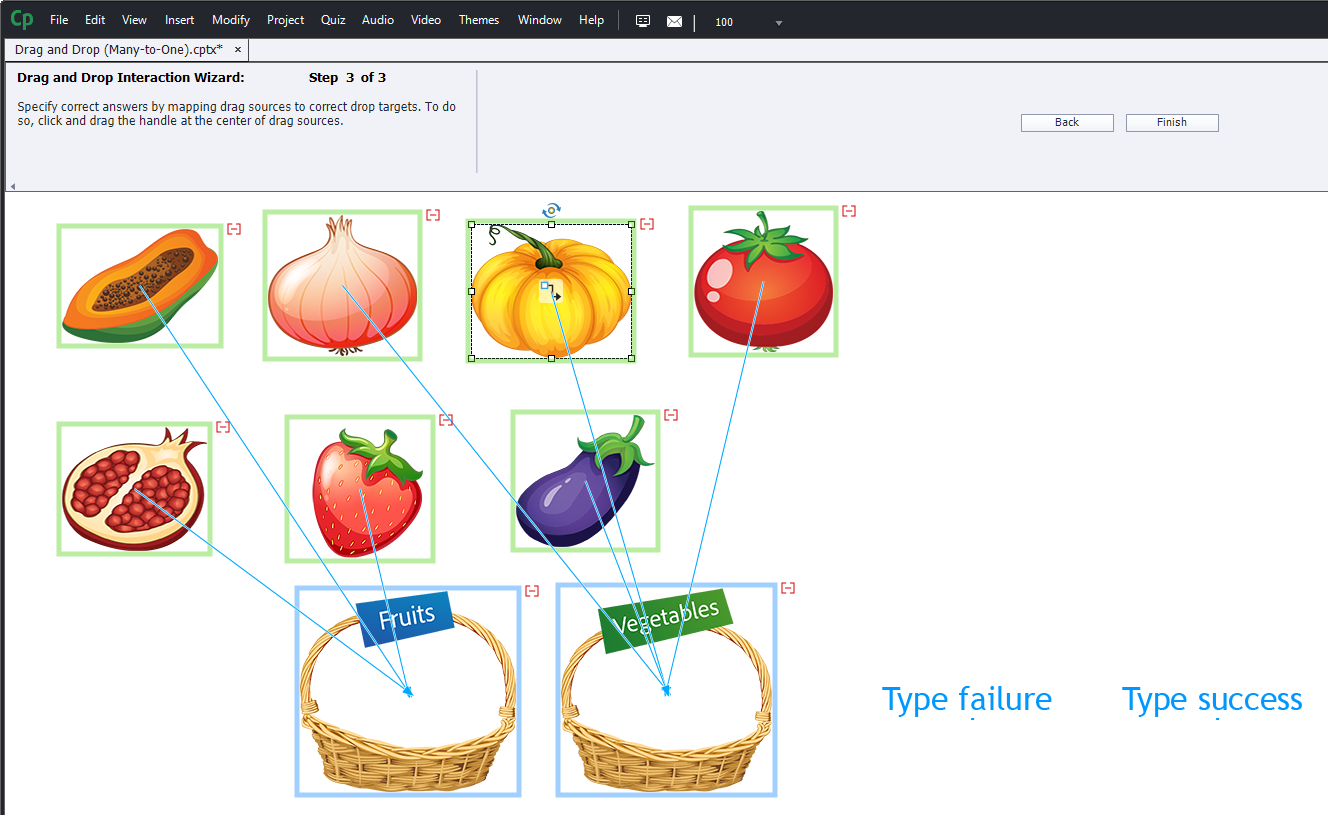Click the left arrow of the horizontal scrollbar
Viewport: 1328px width, 815px height.
[x=10, y=185]
